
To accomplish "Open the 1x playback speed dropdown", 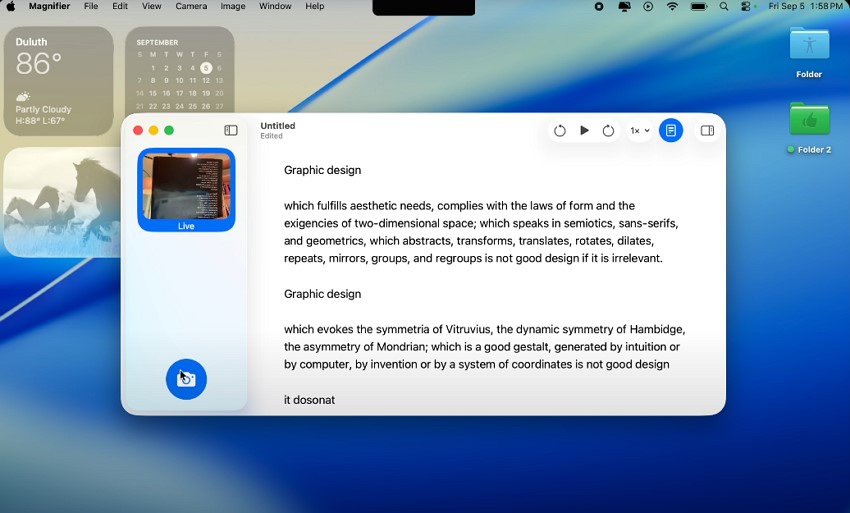I will pos(640,131).
